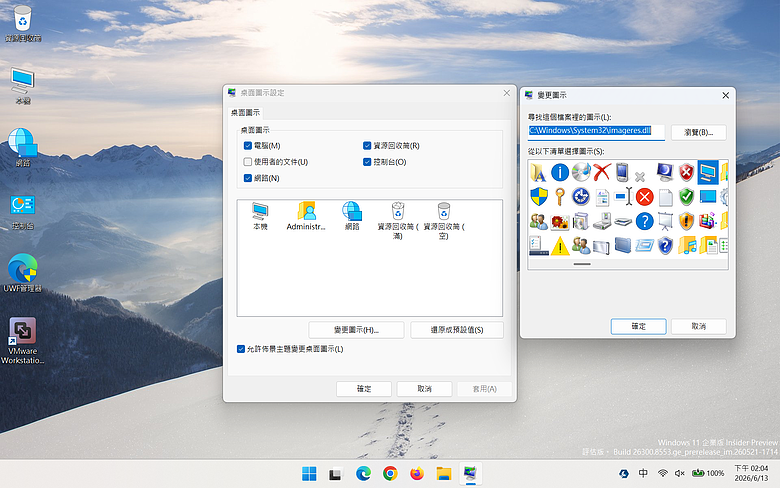Choose the blue question mark circle icon

644,221
